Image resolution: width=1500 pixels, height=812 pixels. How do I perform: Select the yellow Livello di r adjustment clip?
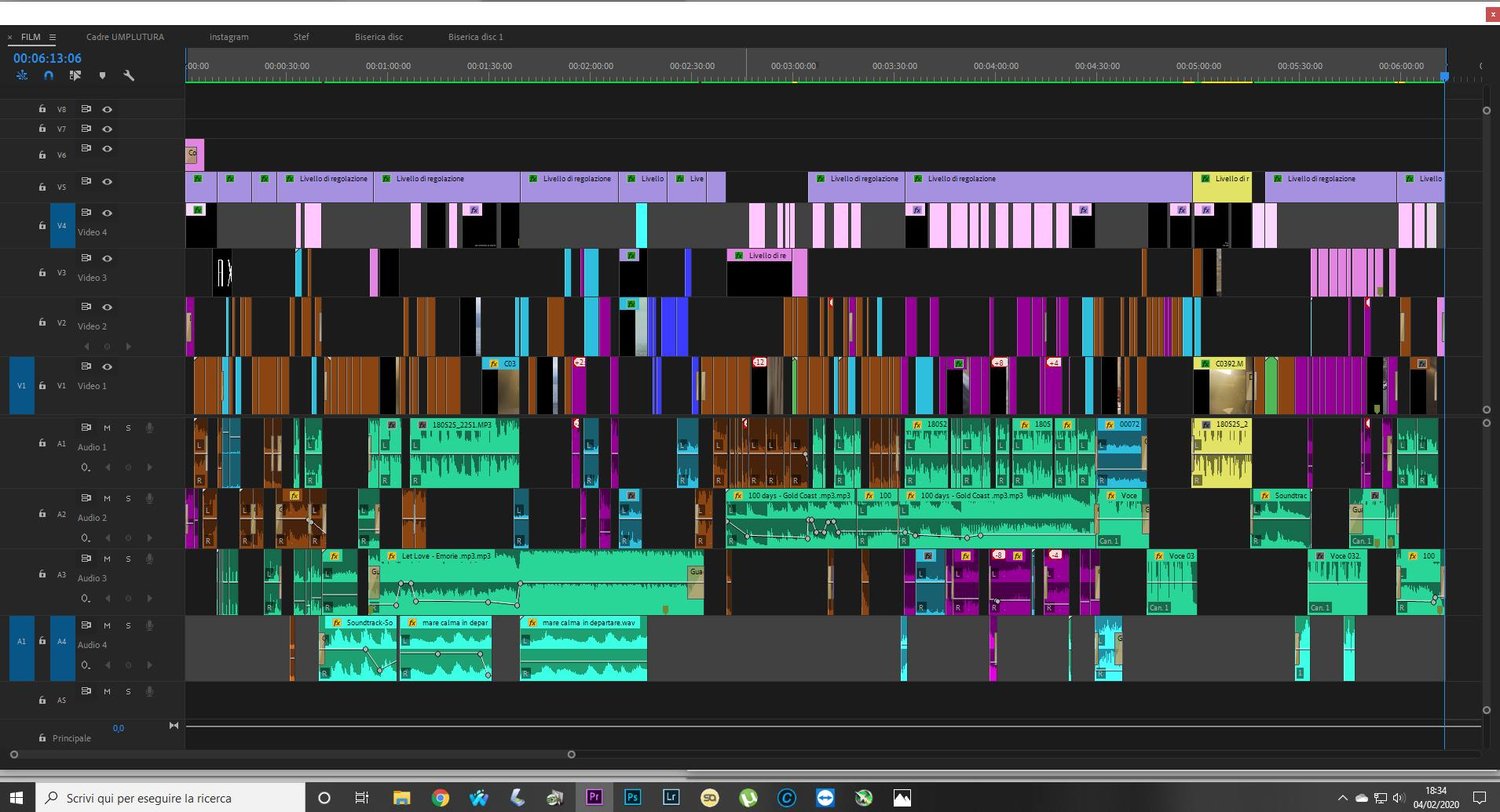coord(1222,187)
